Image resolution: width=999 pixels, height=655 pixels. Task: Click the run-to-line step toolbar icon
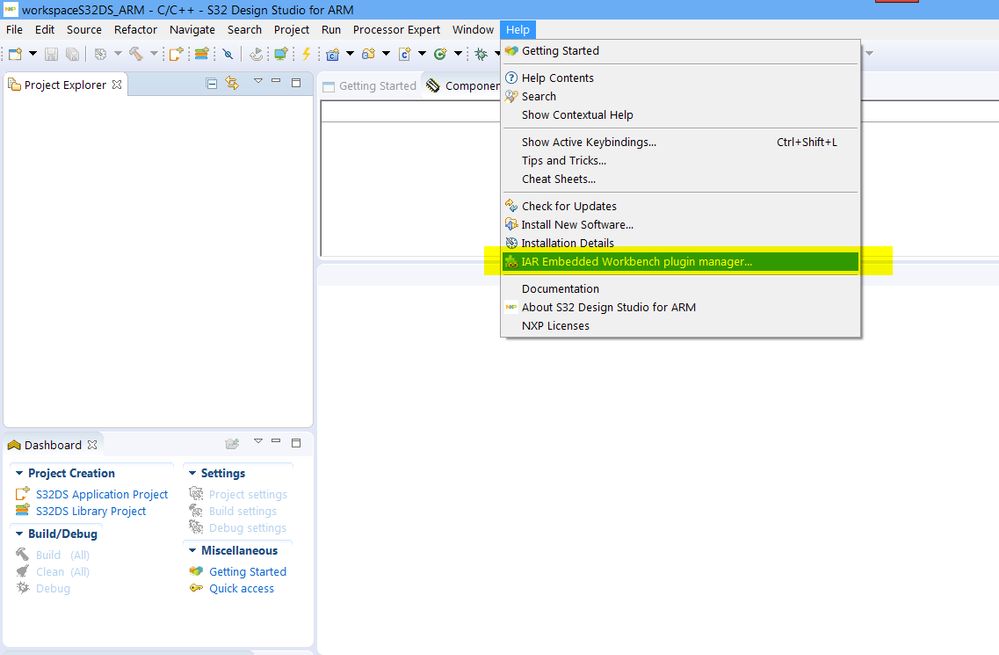pyautogui.click(x=256, y=54)
